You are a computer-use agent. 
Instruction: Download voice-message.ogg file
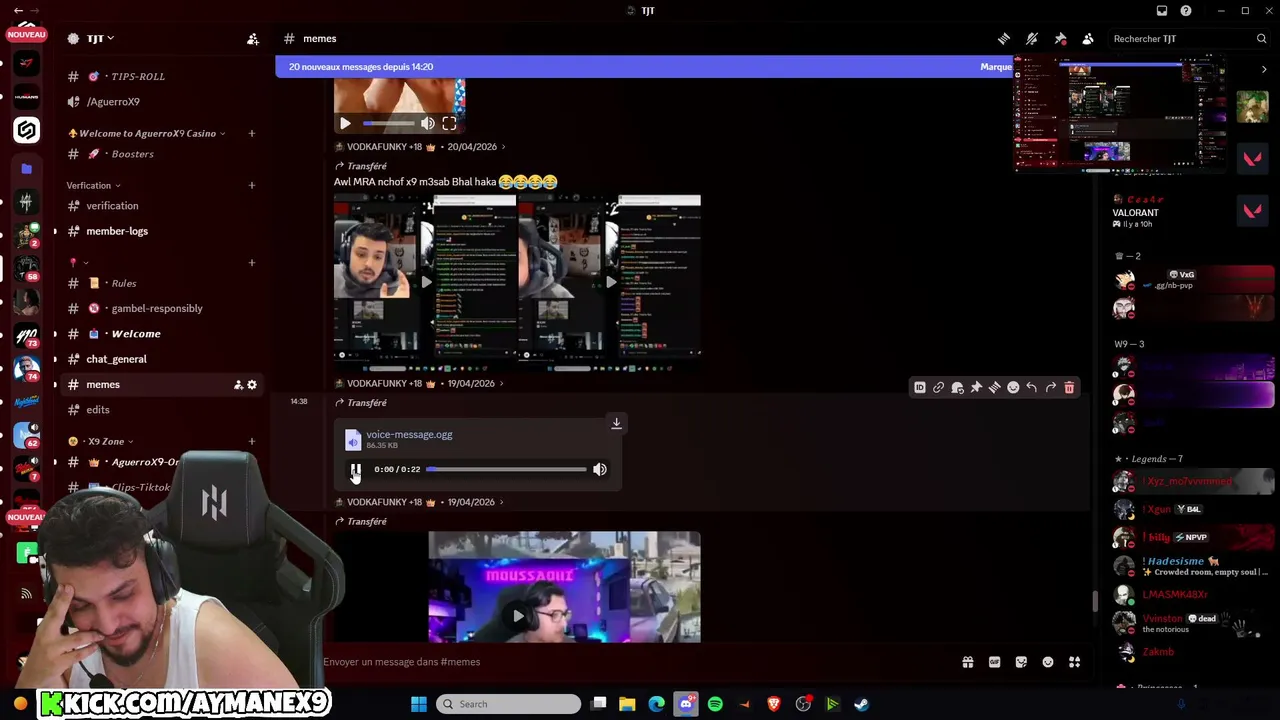tap(616, 424)
